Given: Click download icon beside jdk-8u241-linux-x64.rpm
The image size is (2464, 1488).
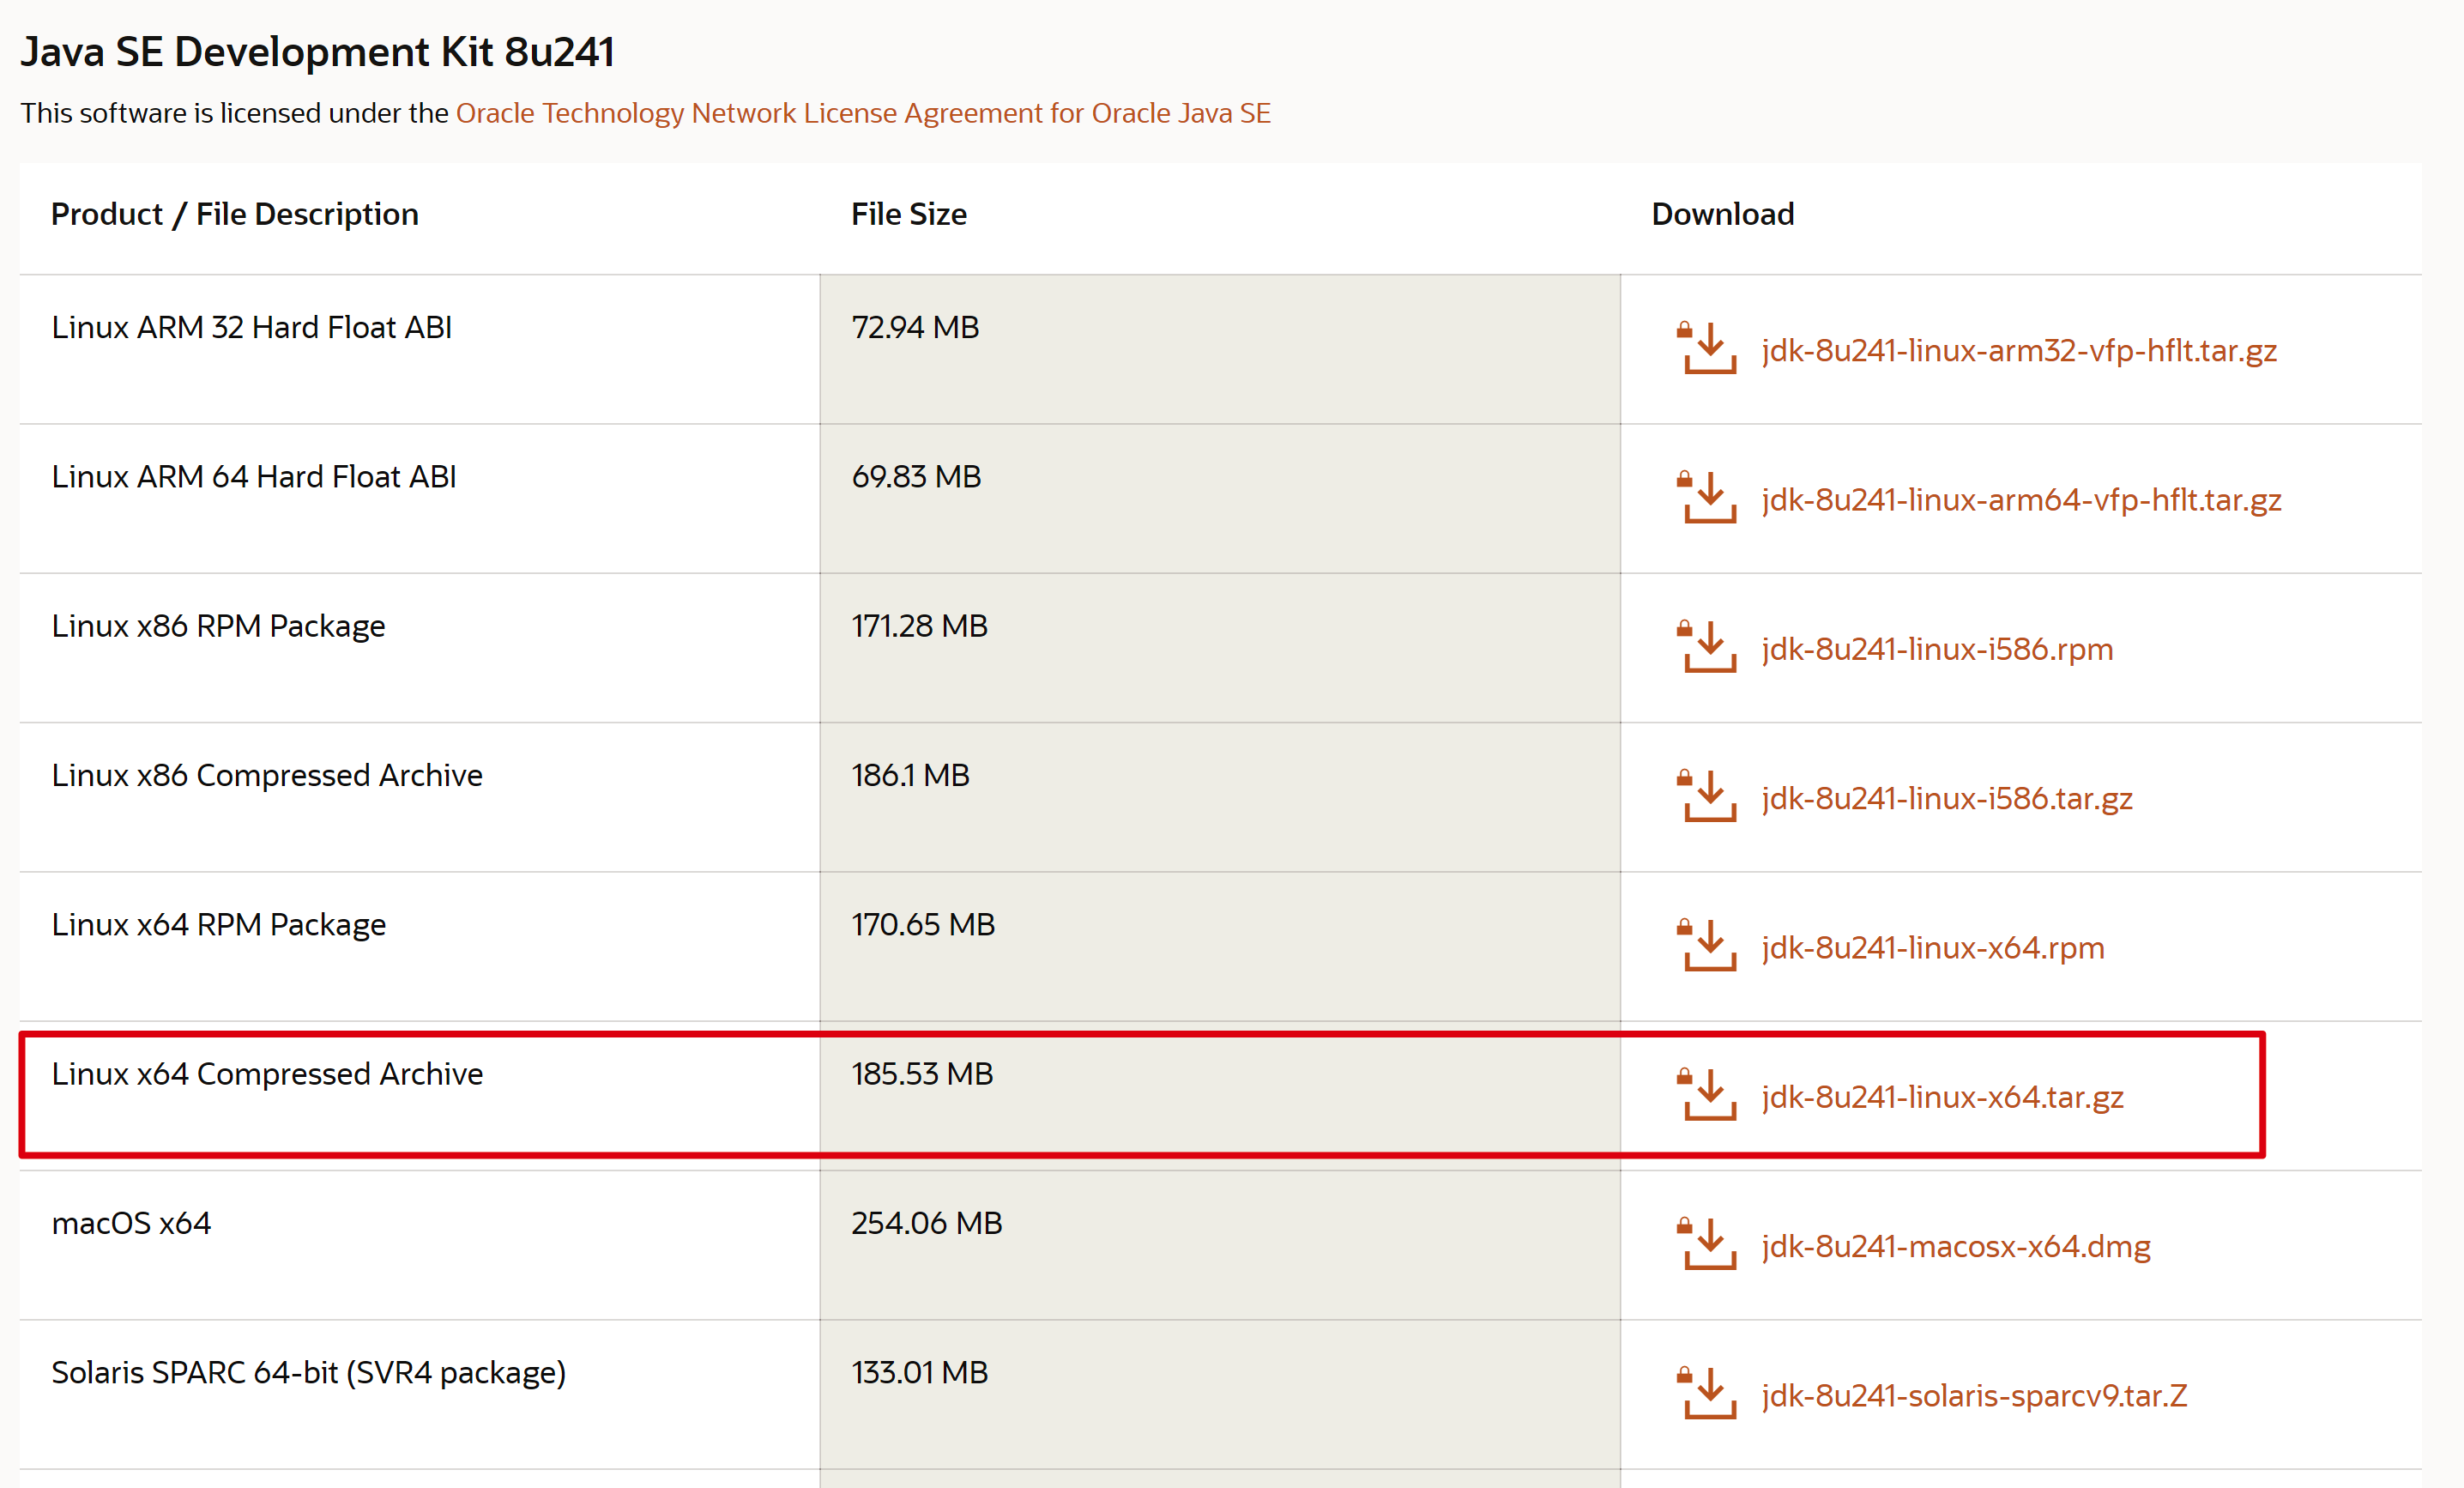Looking at the screenshot, I should pos(1708,945).
